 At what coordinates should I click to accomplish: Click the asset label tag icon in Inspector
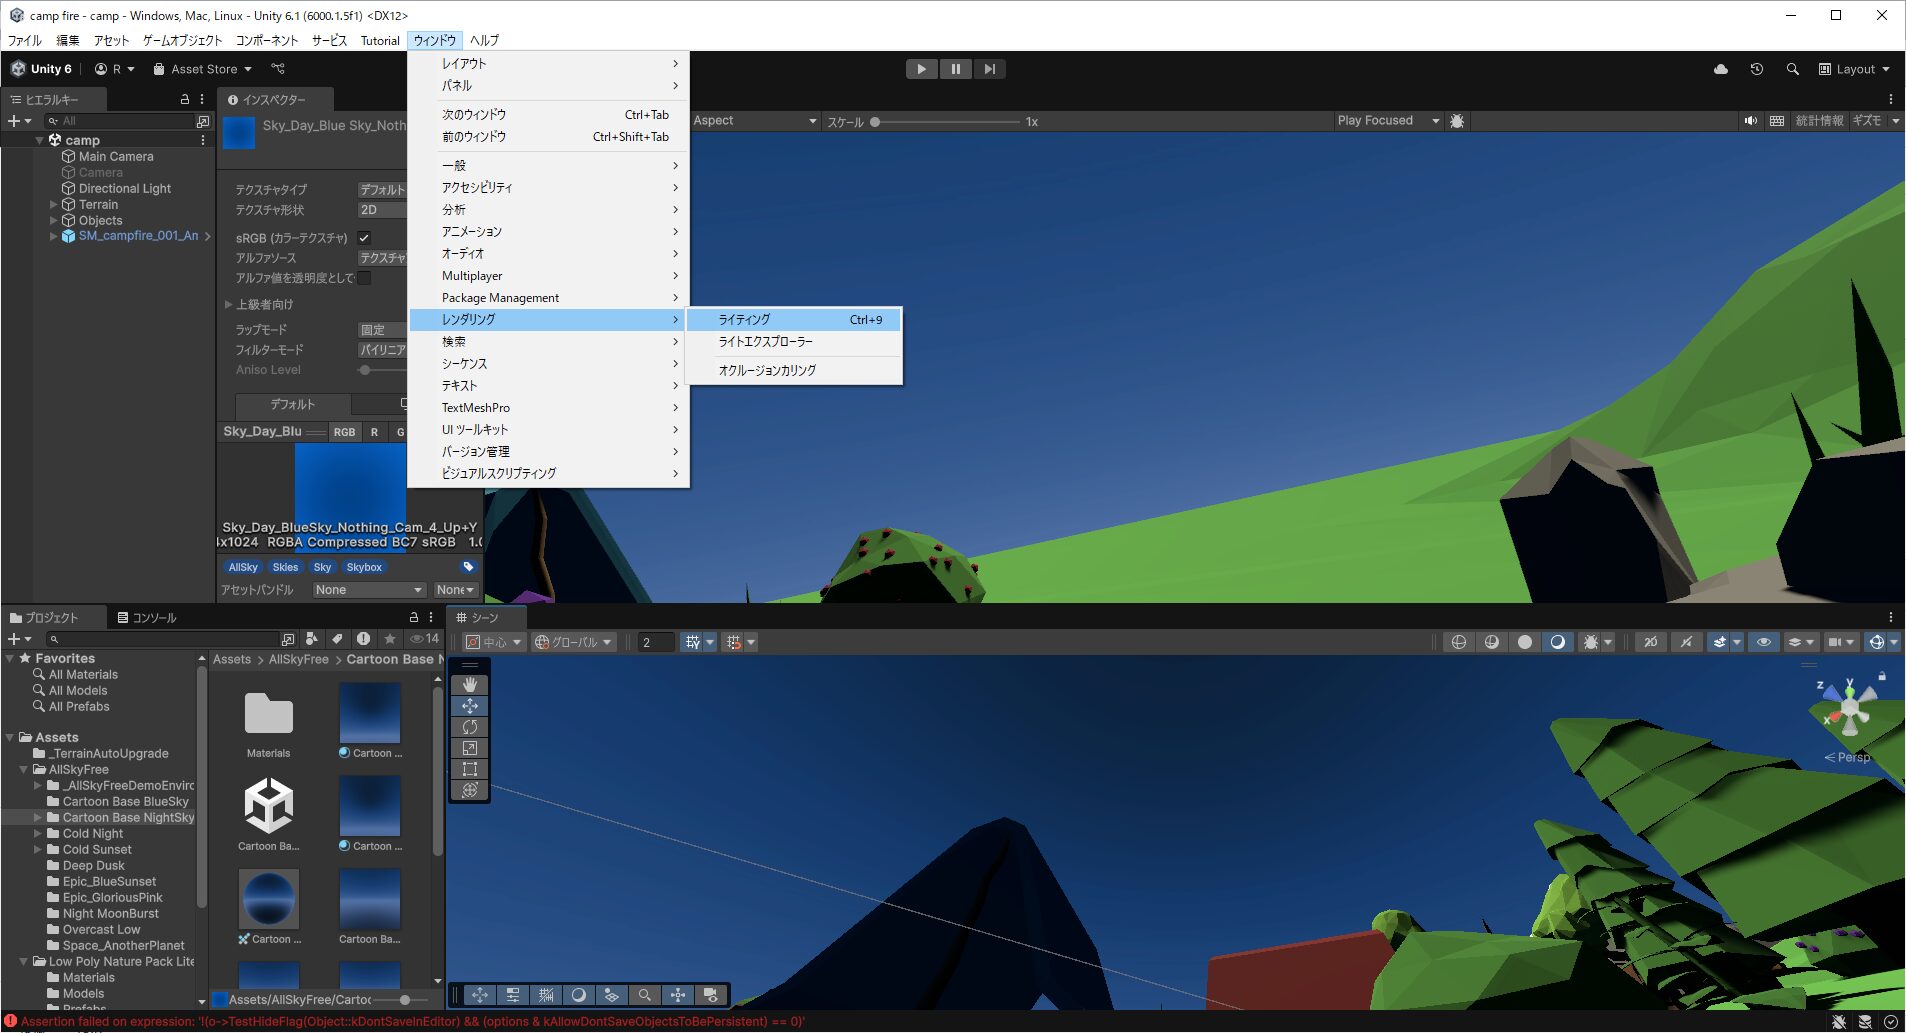pyautogui.click(x=468, y=566)
